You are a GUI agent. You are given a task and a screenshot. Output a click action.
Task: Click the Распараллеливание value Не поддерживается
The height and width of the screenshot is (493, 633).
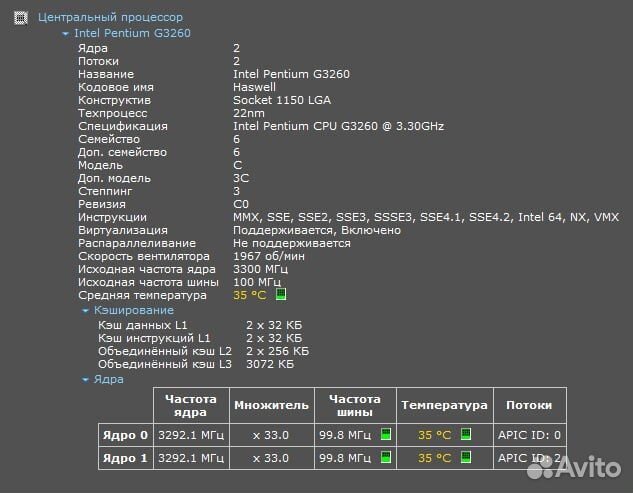click(x=292, y=243)
